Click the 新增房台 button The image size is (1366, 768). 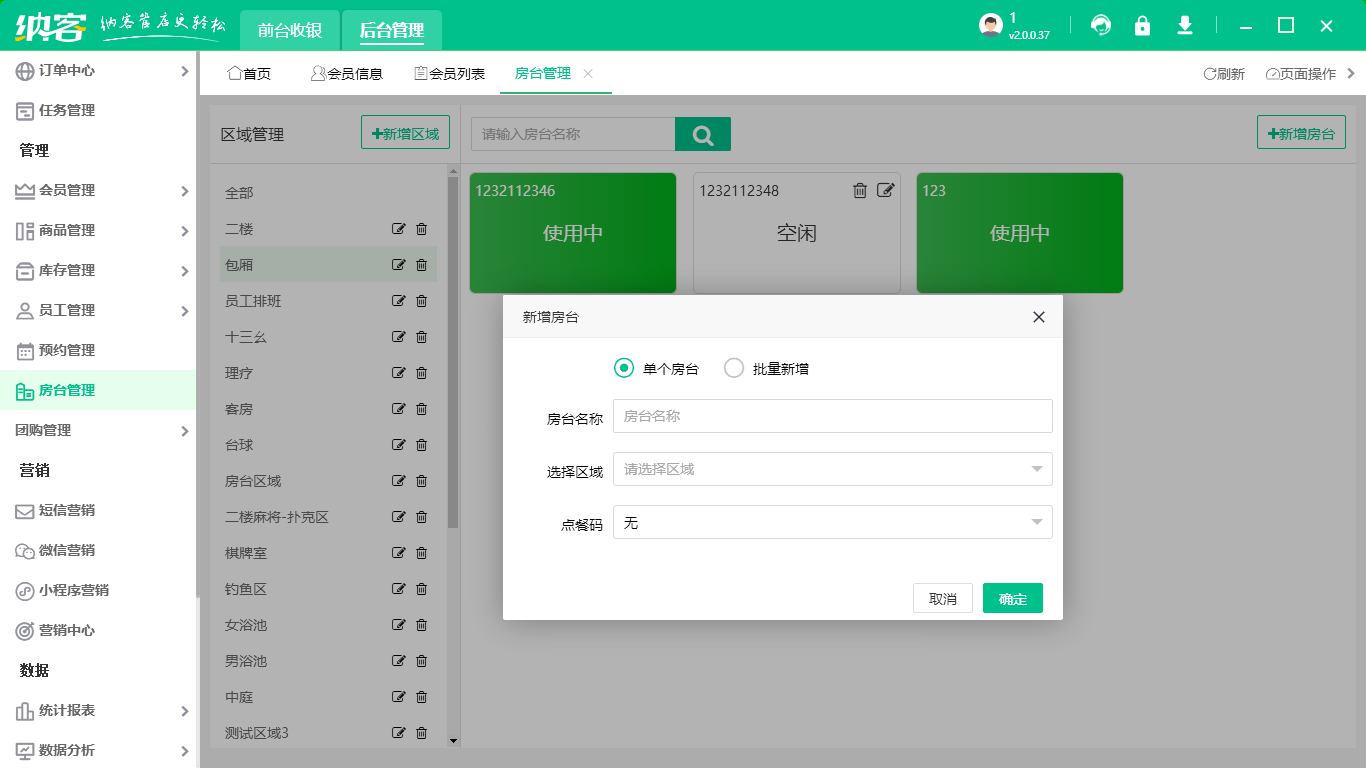click(1301, 131)
